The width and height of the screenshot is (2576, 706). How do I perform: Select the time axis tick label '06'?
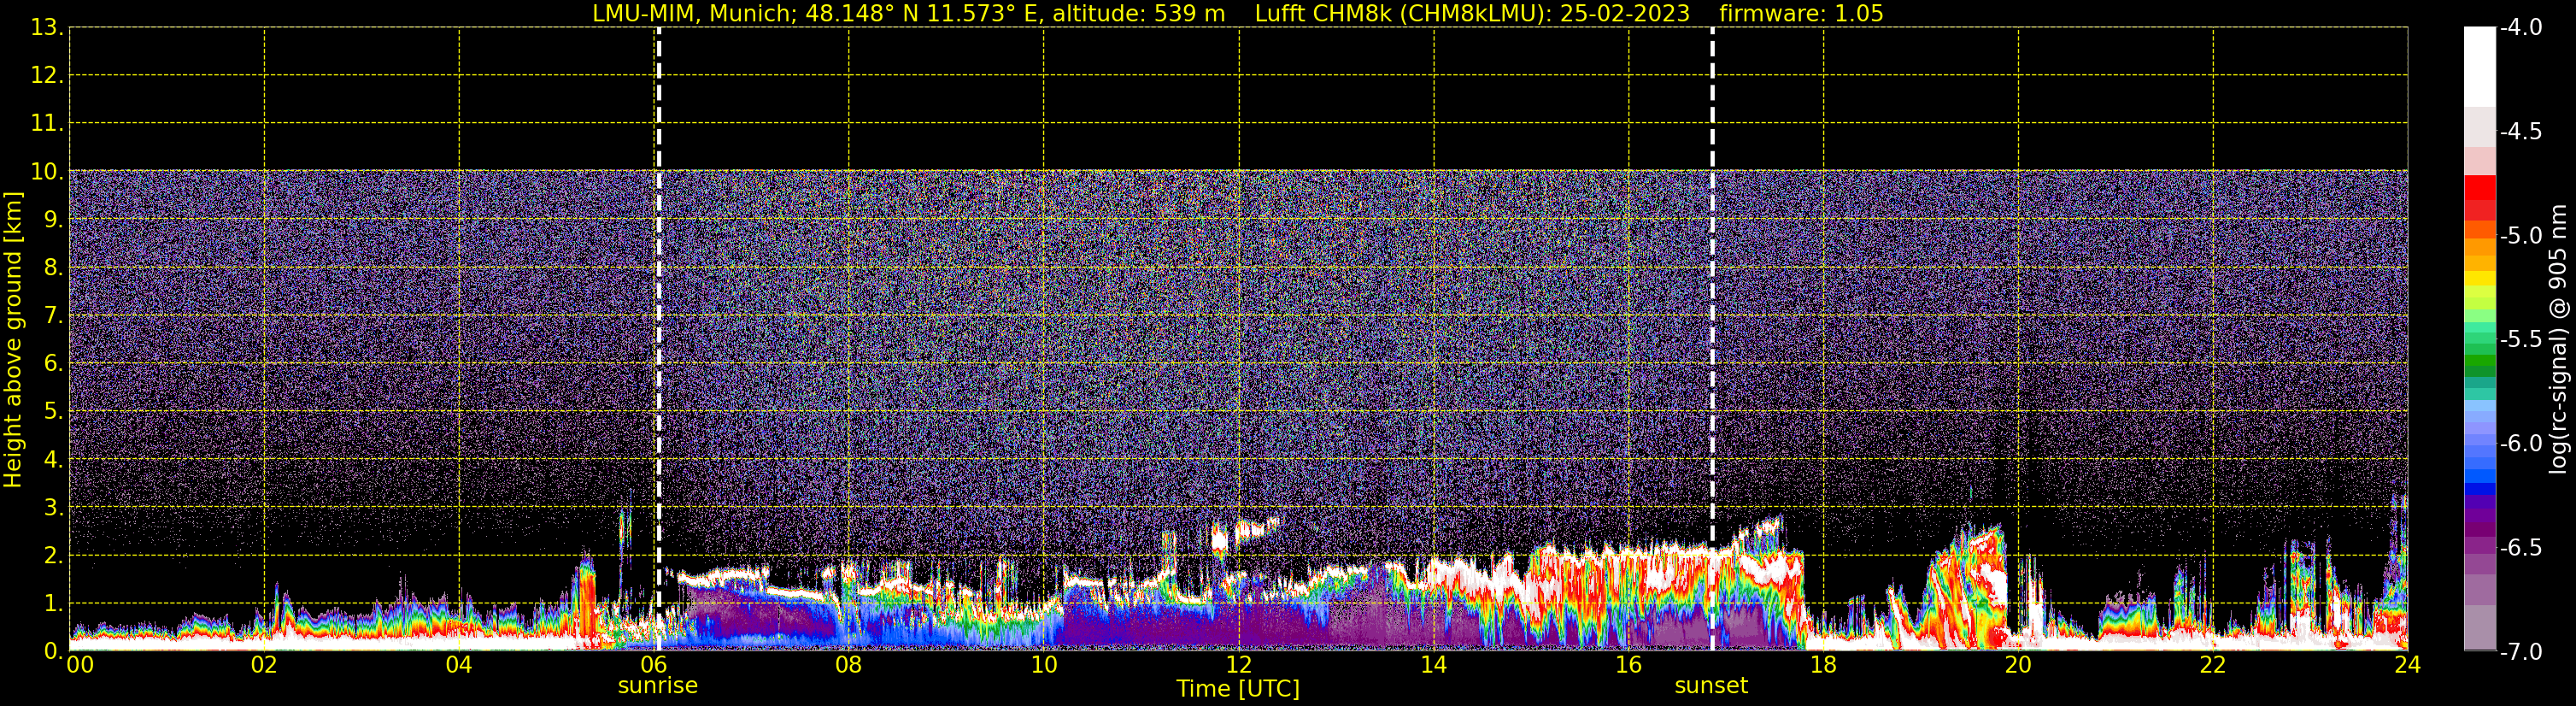pos(654,665)
